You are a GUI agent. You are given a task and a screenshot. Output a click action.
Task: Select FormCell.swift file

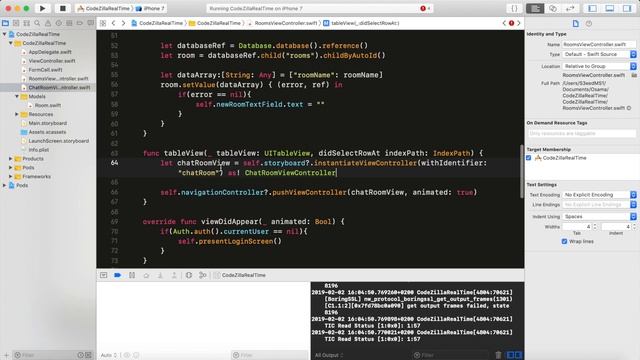(45, 70)
